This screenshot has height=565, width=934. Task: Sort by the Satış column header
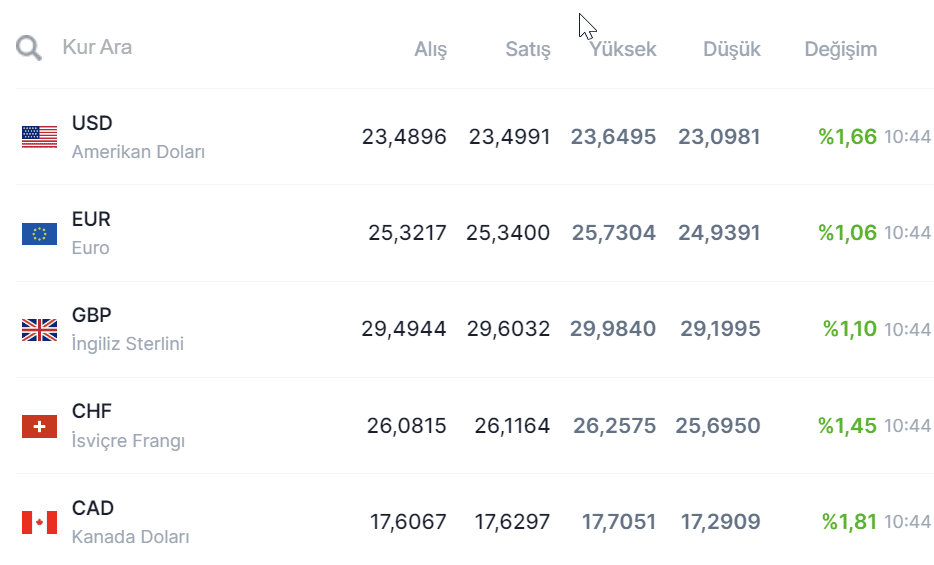tap(528, 49)
